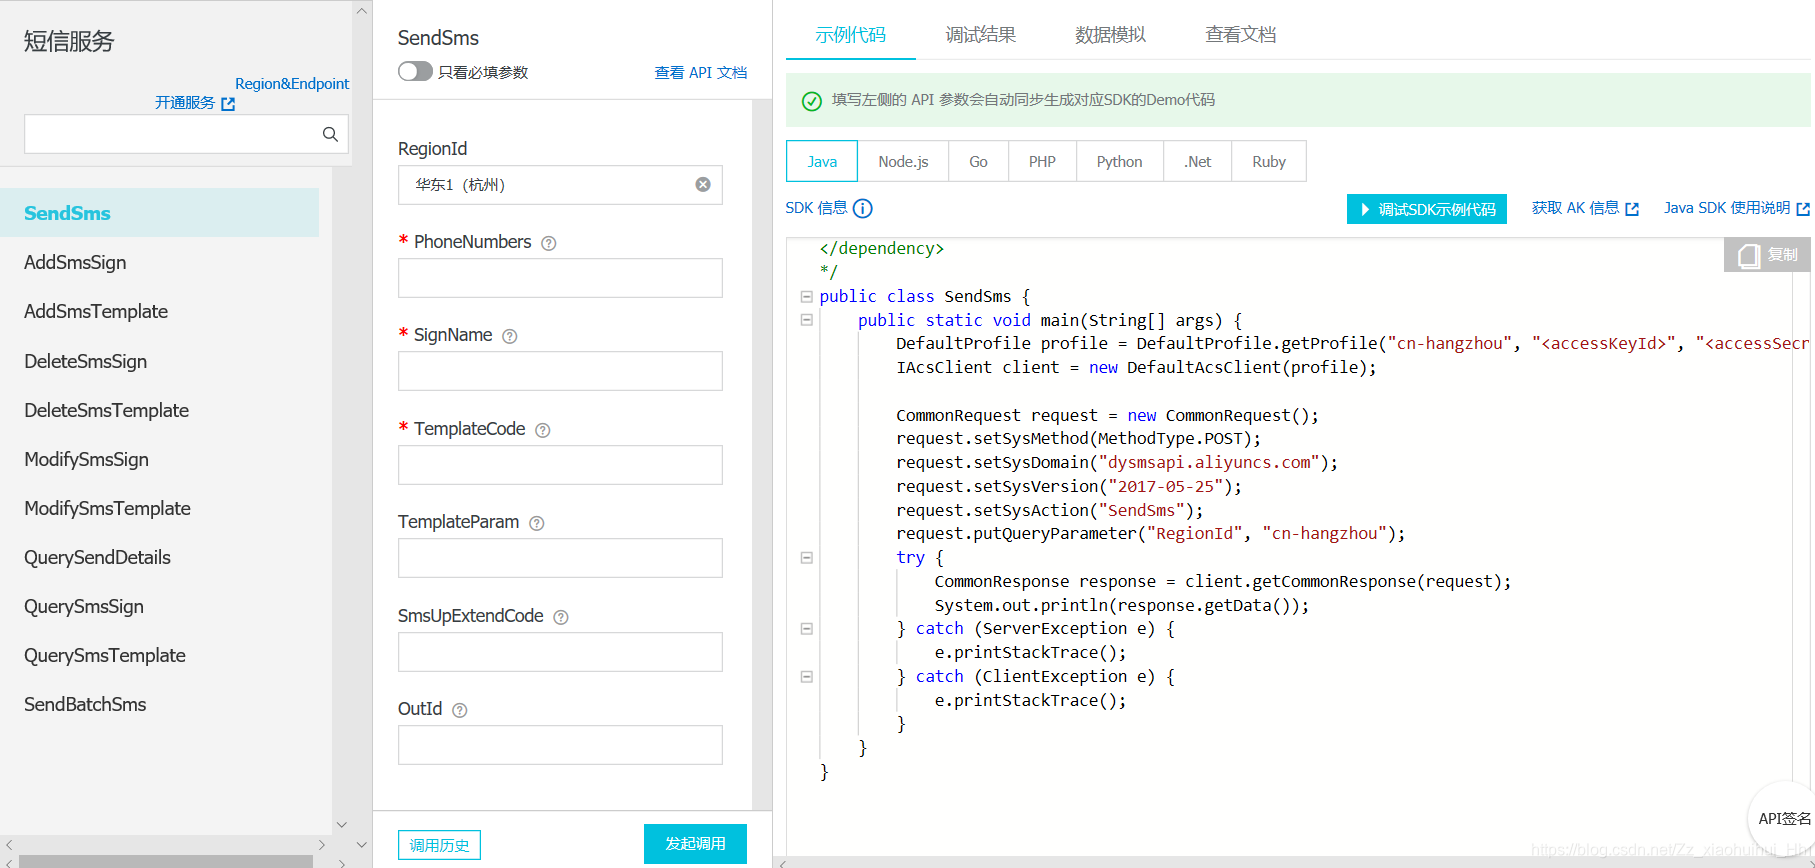Click external-link icon beside 开通服务

228,104
